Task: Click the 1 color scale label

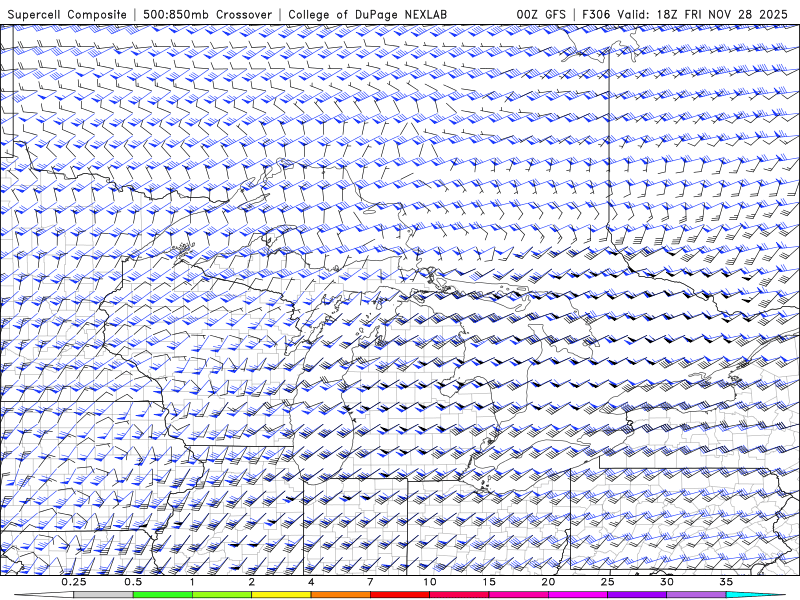Action: [x=192, y=582]
